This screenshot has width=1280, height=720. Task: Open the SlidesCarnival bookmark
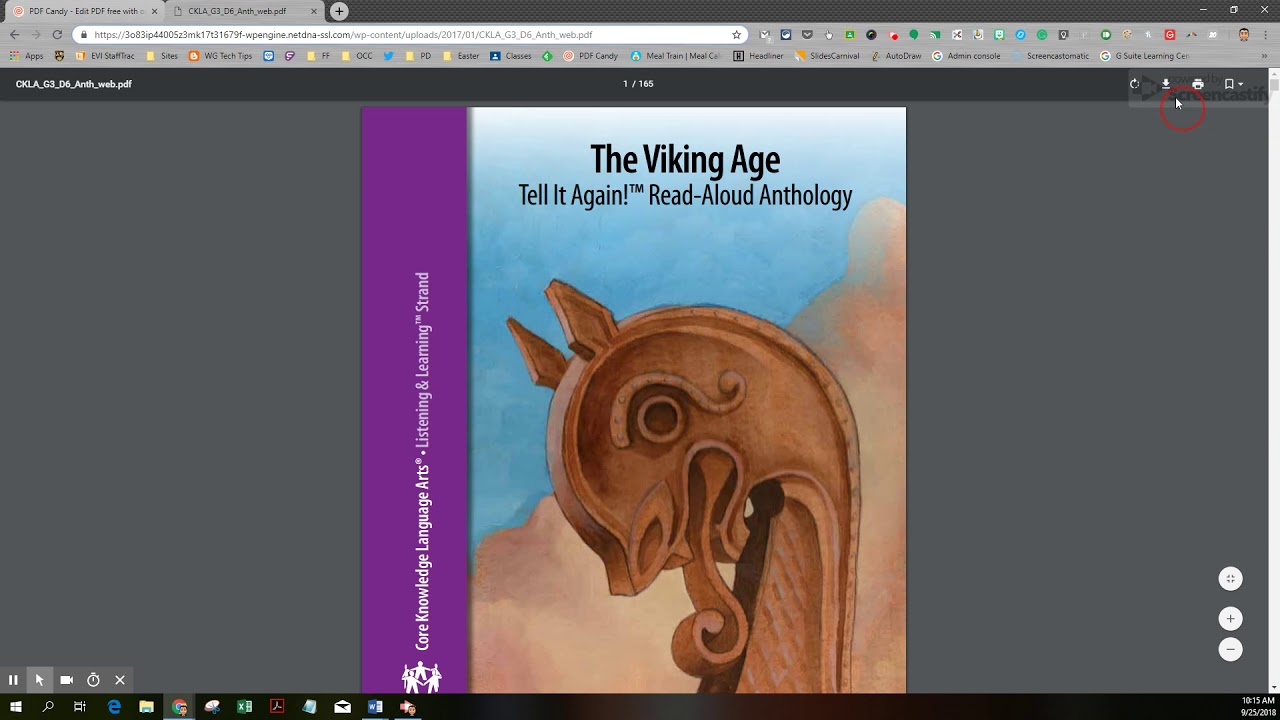(828, 56)
